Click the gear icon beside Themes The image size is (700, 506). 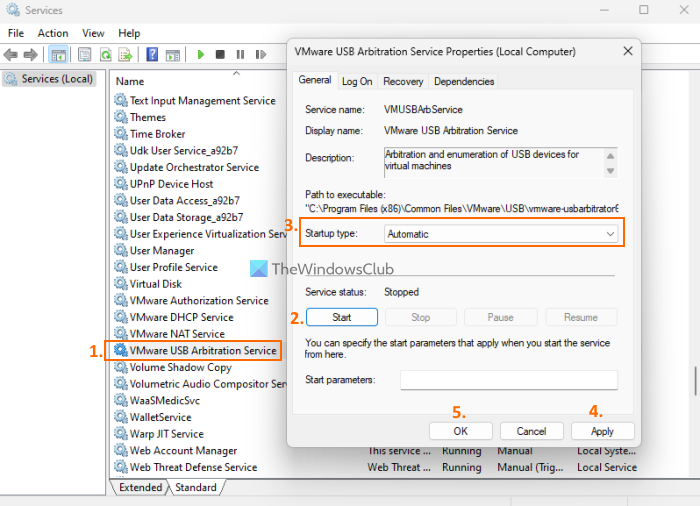pyautogui.click(x=121, y=117)
